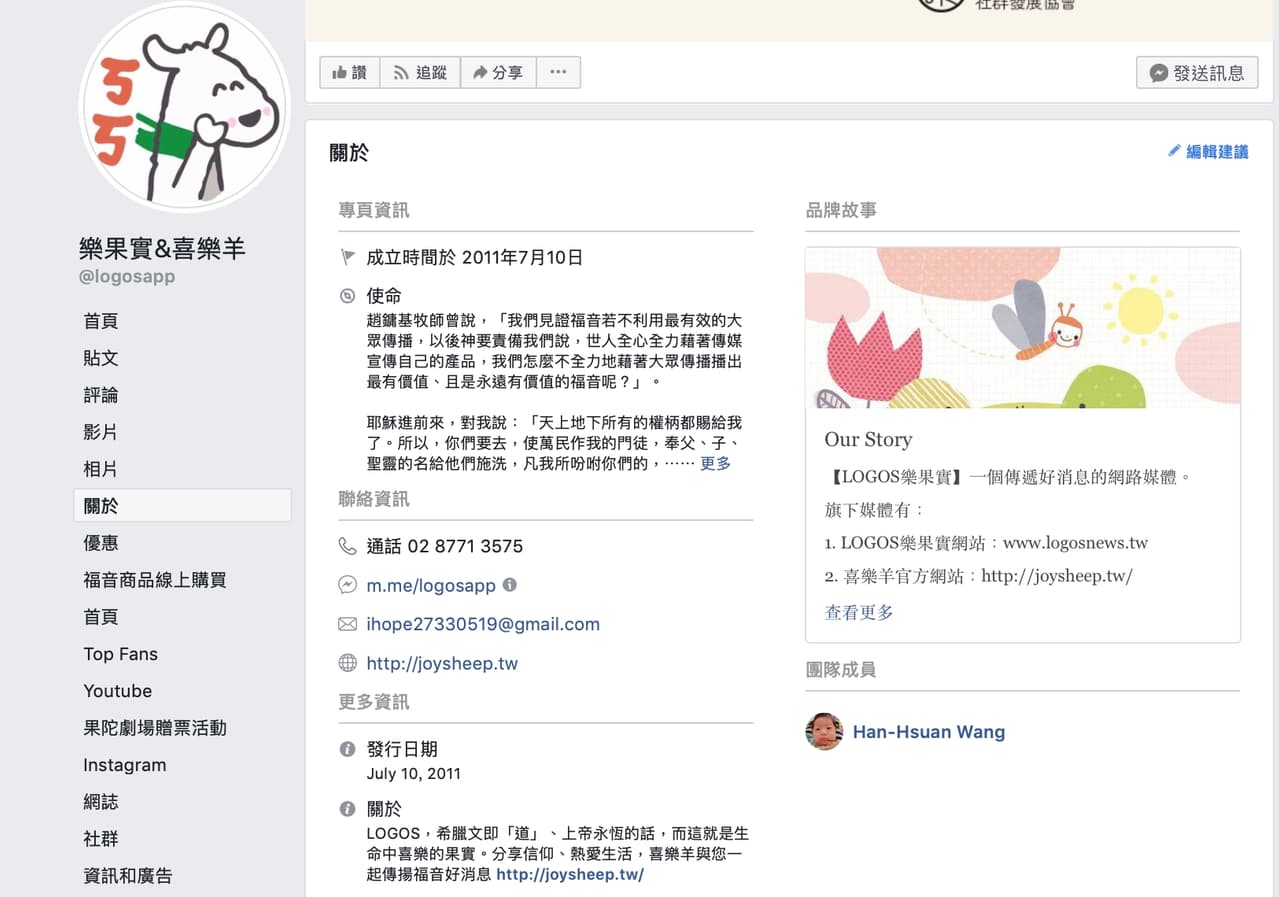Image resolution: width=1279 pixels, height=897 pixels.
Task: Open the Our Story cover illustration
Action: point(1022,328)
